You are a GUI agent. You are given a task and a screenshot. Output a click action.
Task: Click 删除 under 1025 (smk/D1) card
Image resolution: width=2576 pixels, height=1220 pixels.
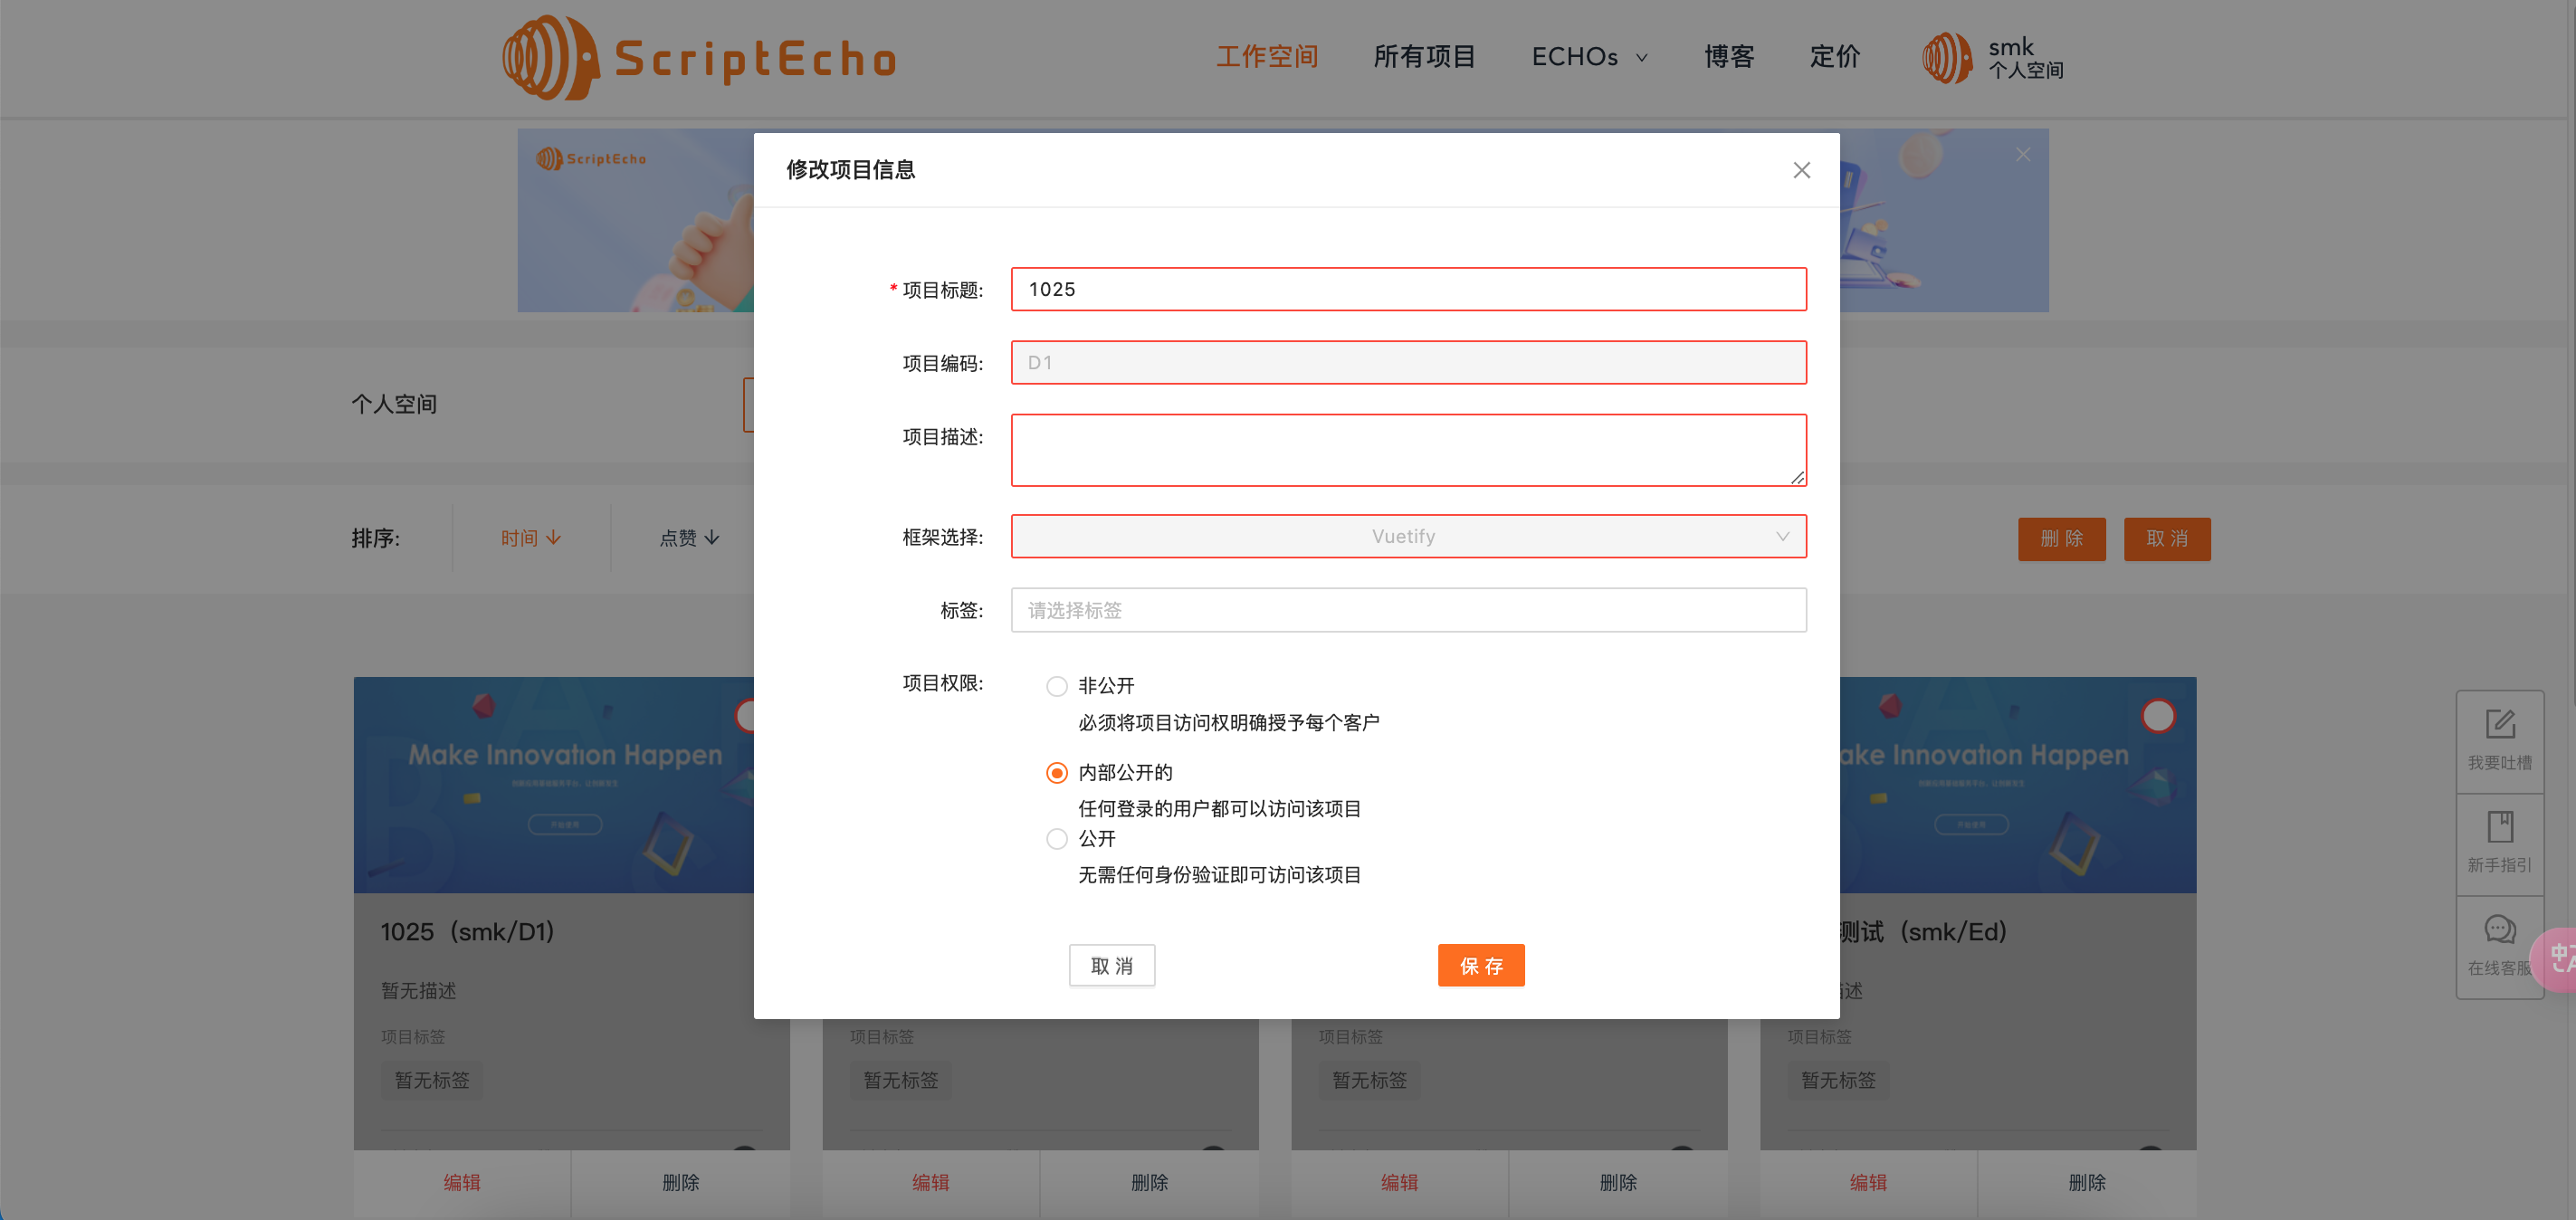click(x=680, y=1183)
